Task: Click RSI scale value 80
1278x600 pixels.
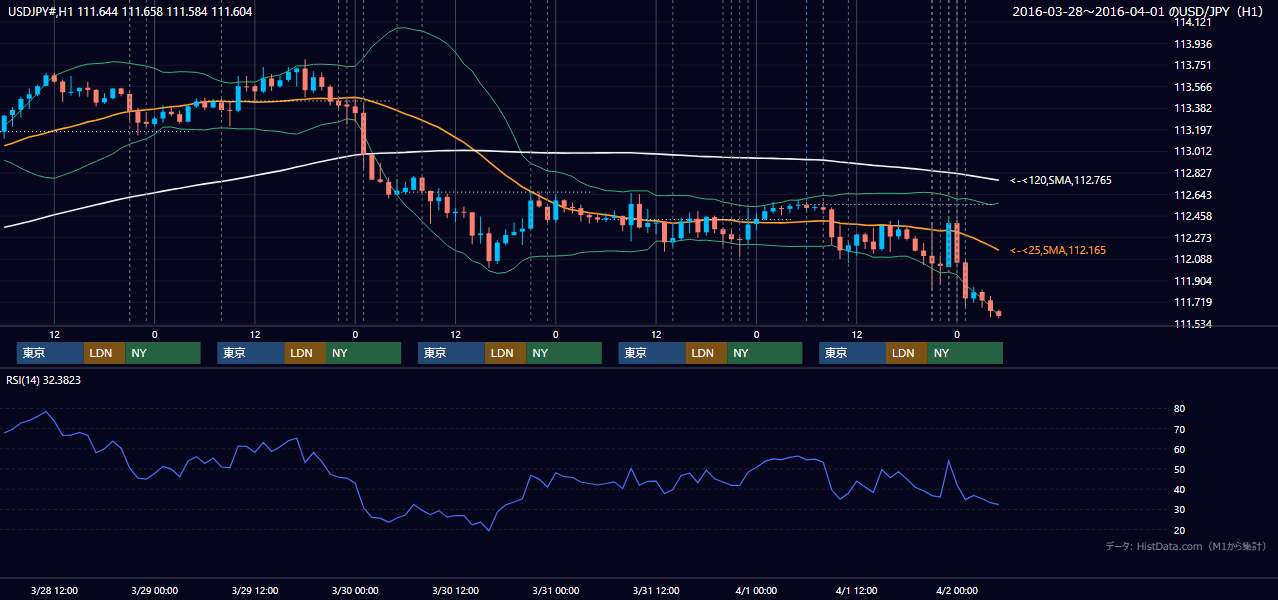Action: 1180,409
